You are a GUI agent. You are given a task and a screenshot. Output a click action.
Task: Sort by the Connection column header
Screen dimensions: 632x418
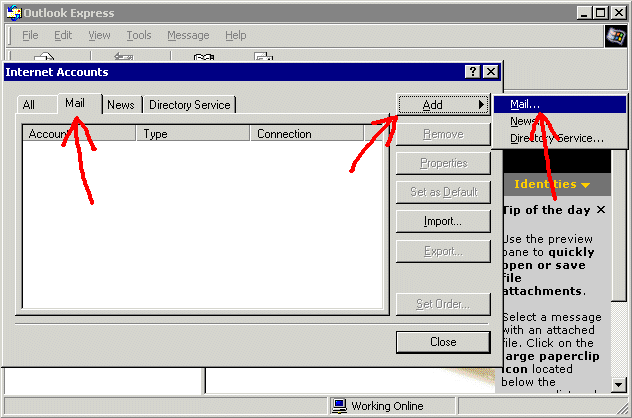click(307, 133)
